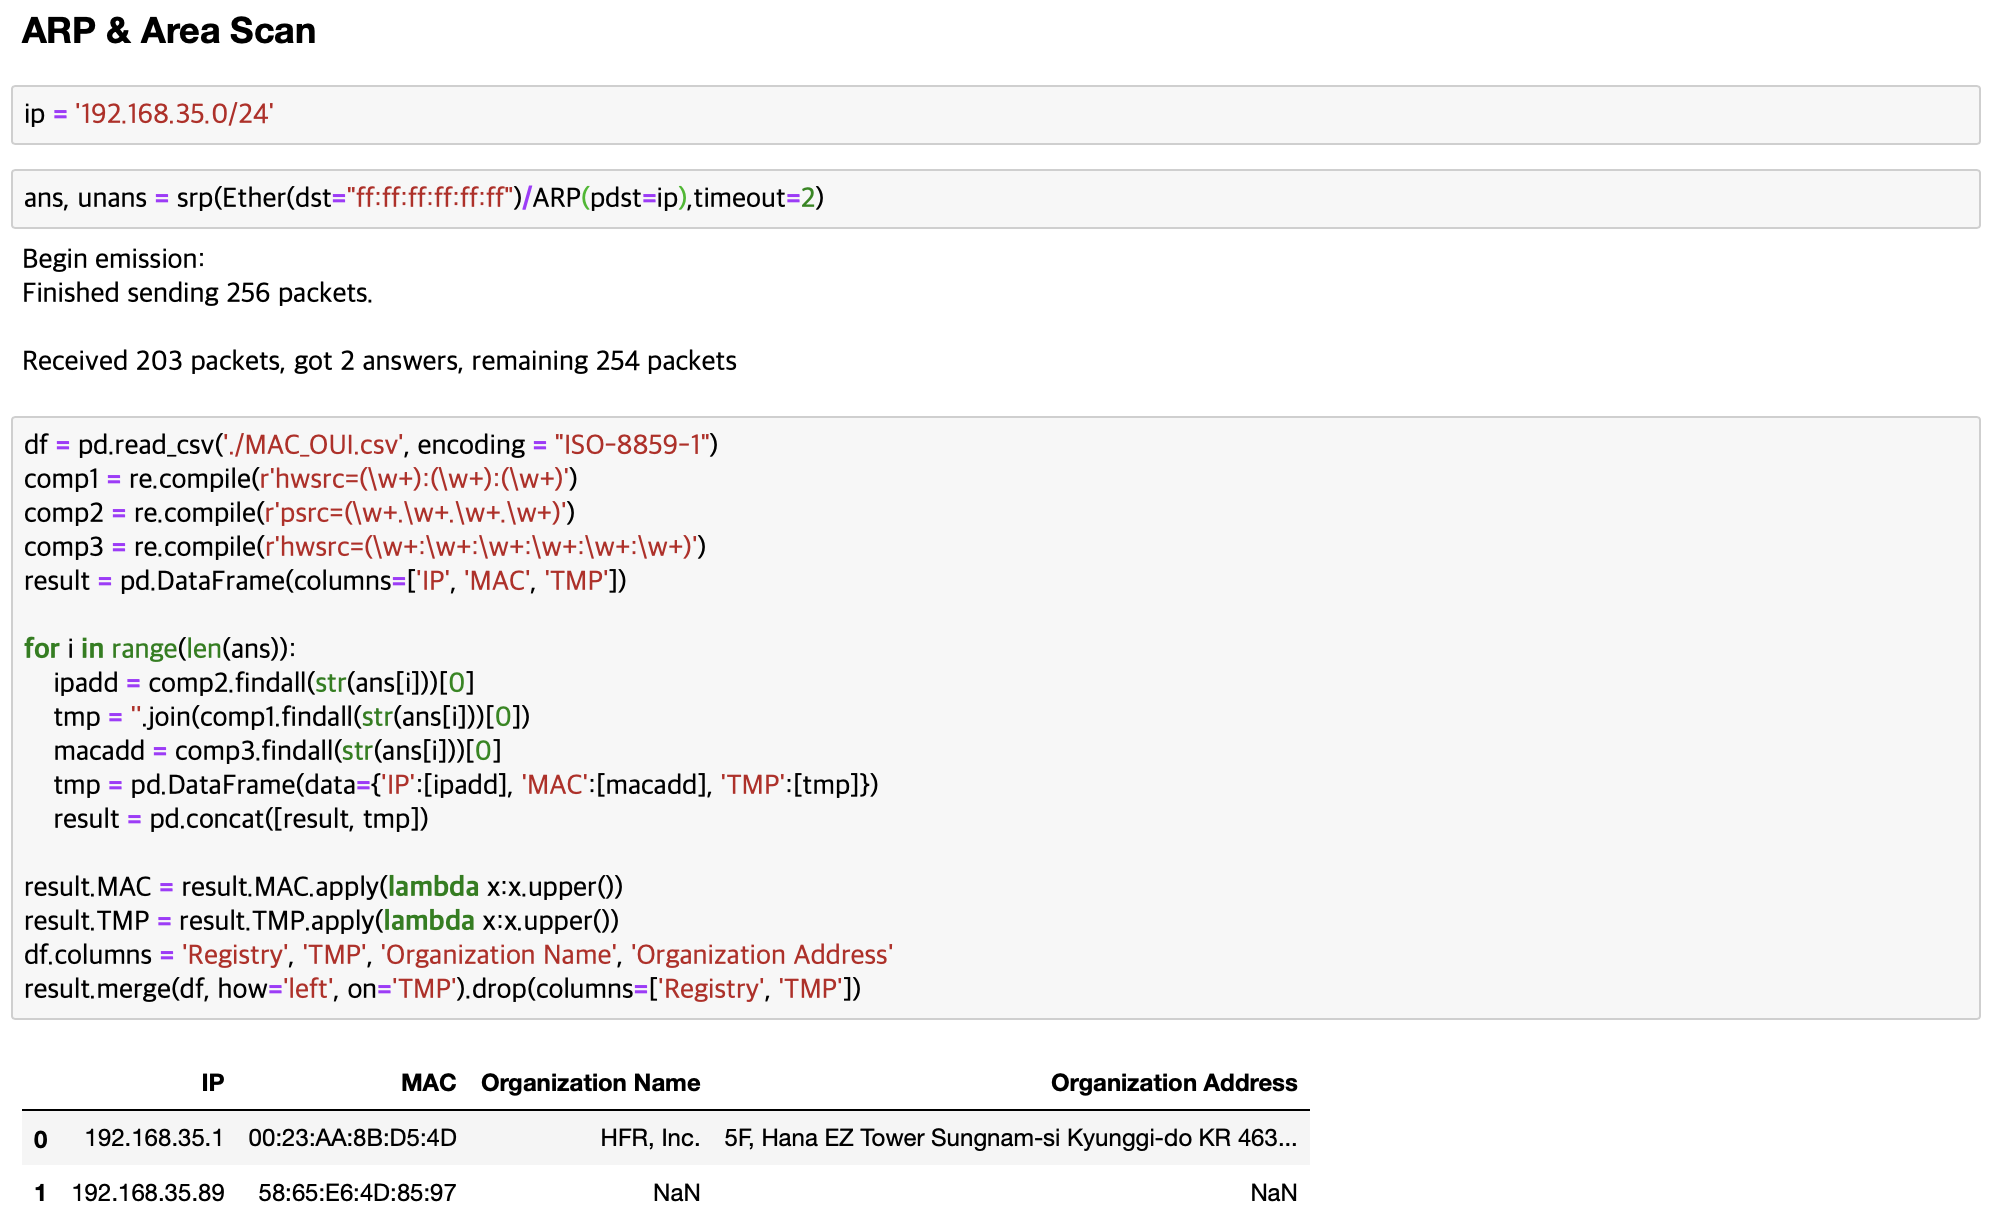Click the MAC address 58:65:E6:4D:85:97 cell
The image size is (1994, 1230).
coord(357,1193)
